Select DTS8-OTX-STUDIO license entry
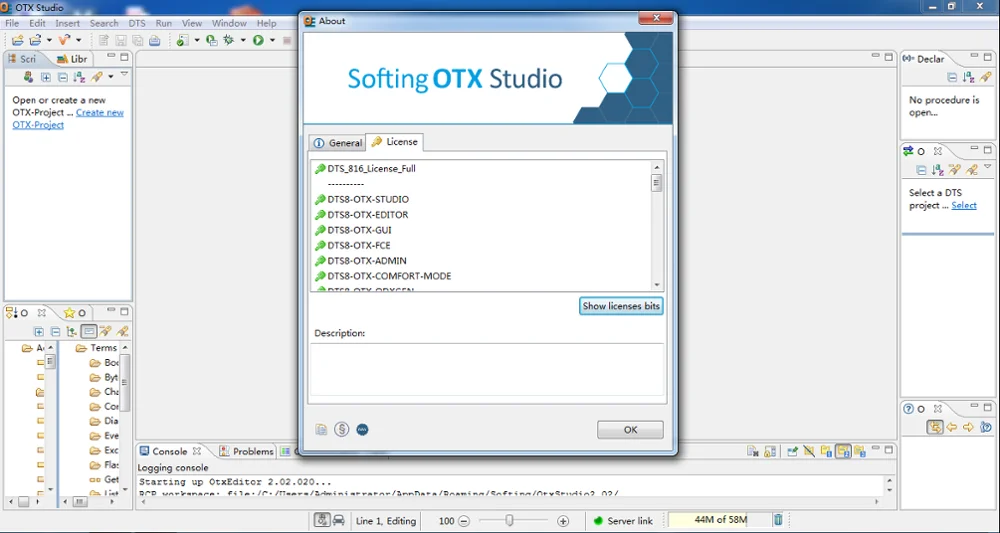 click(362, 200)
